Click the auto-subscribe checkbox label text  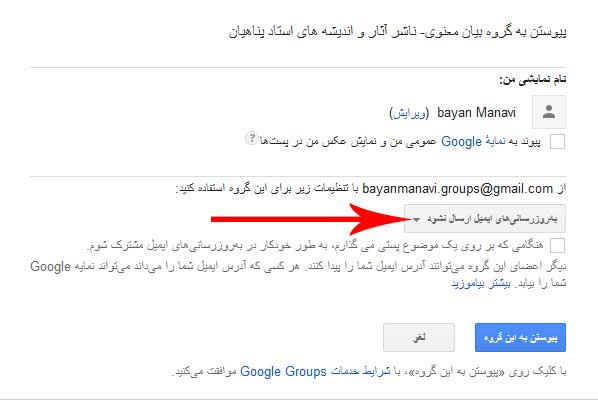(x=315, y=245)
